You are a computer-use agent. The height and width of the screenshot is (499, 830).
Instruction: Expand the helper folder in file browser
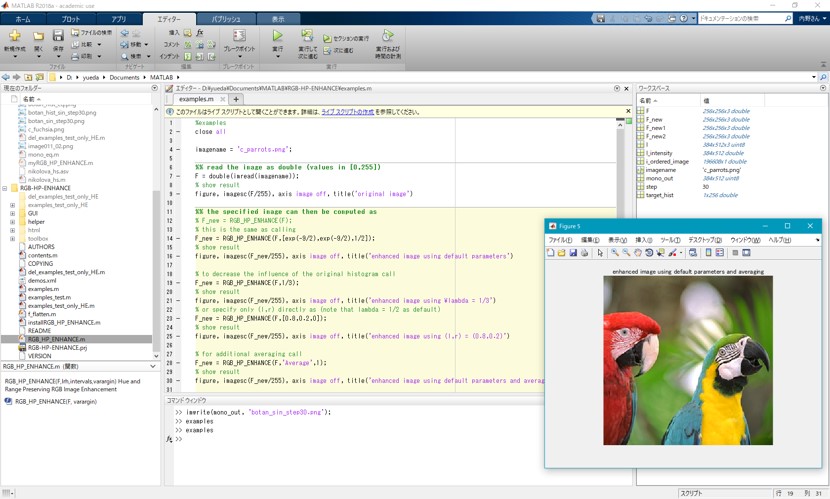point(13,222)
